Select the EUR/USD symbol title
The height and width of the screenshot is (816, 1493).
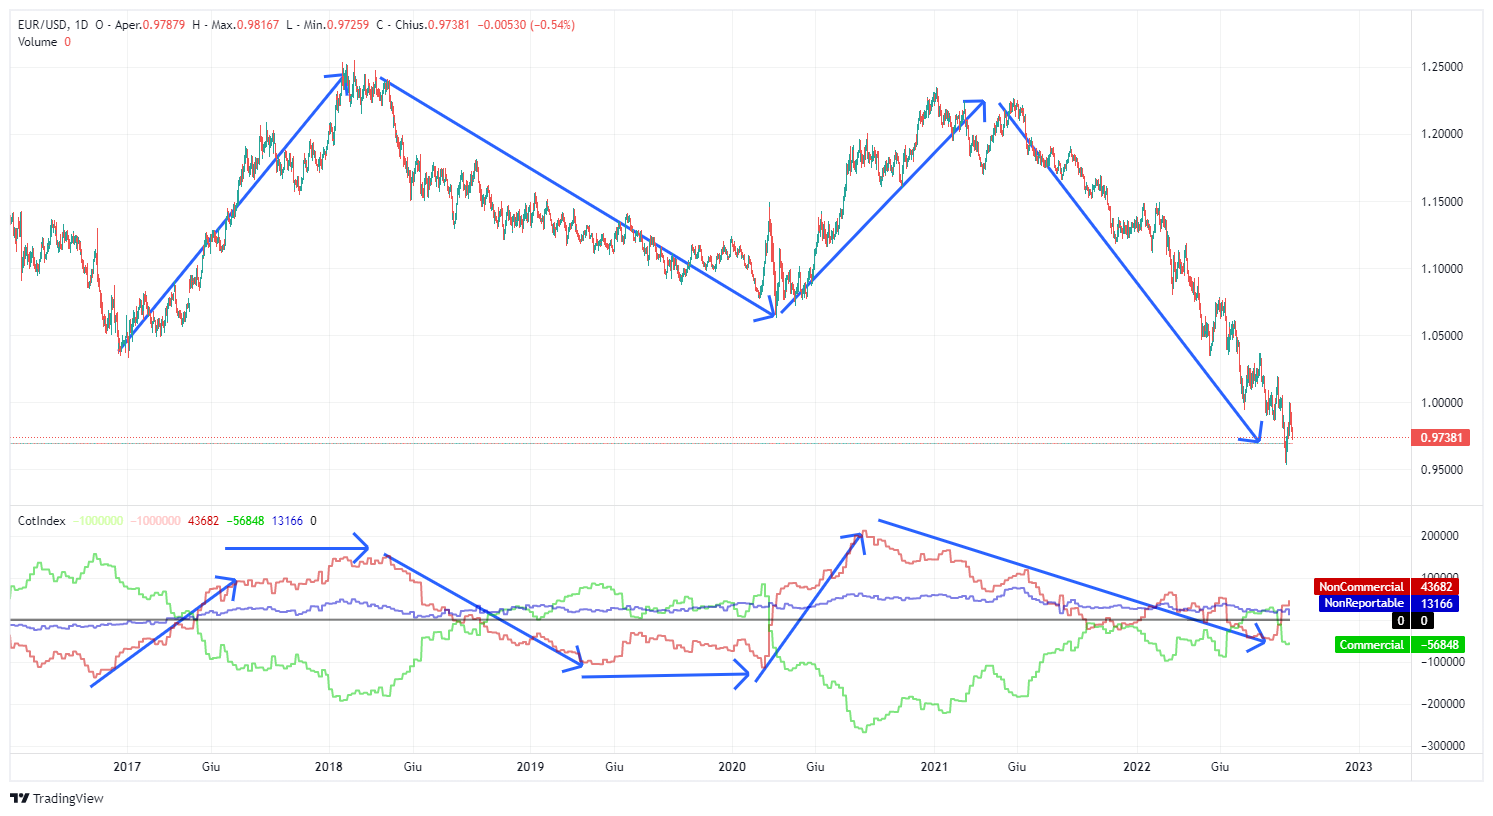pos(43,25)
